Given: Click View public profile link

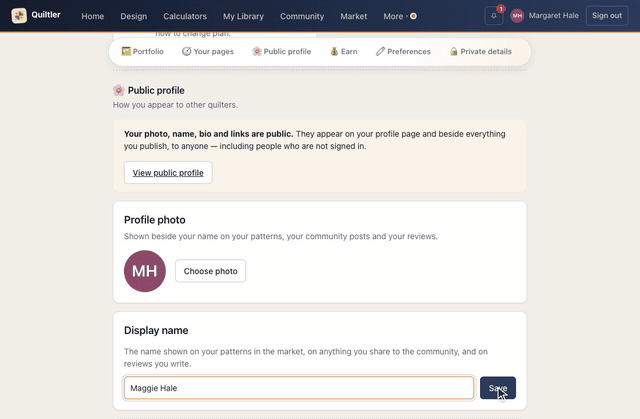Looking at the screenshot, I should click(x=168, y=173).
